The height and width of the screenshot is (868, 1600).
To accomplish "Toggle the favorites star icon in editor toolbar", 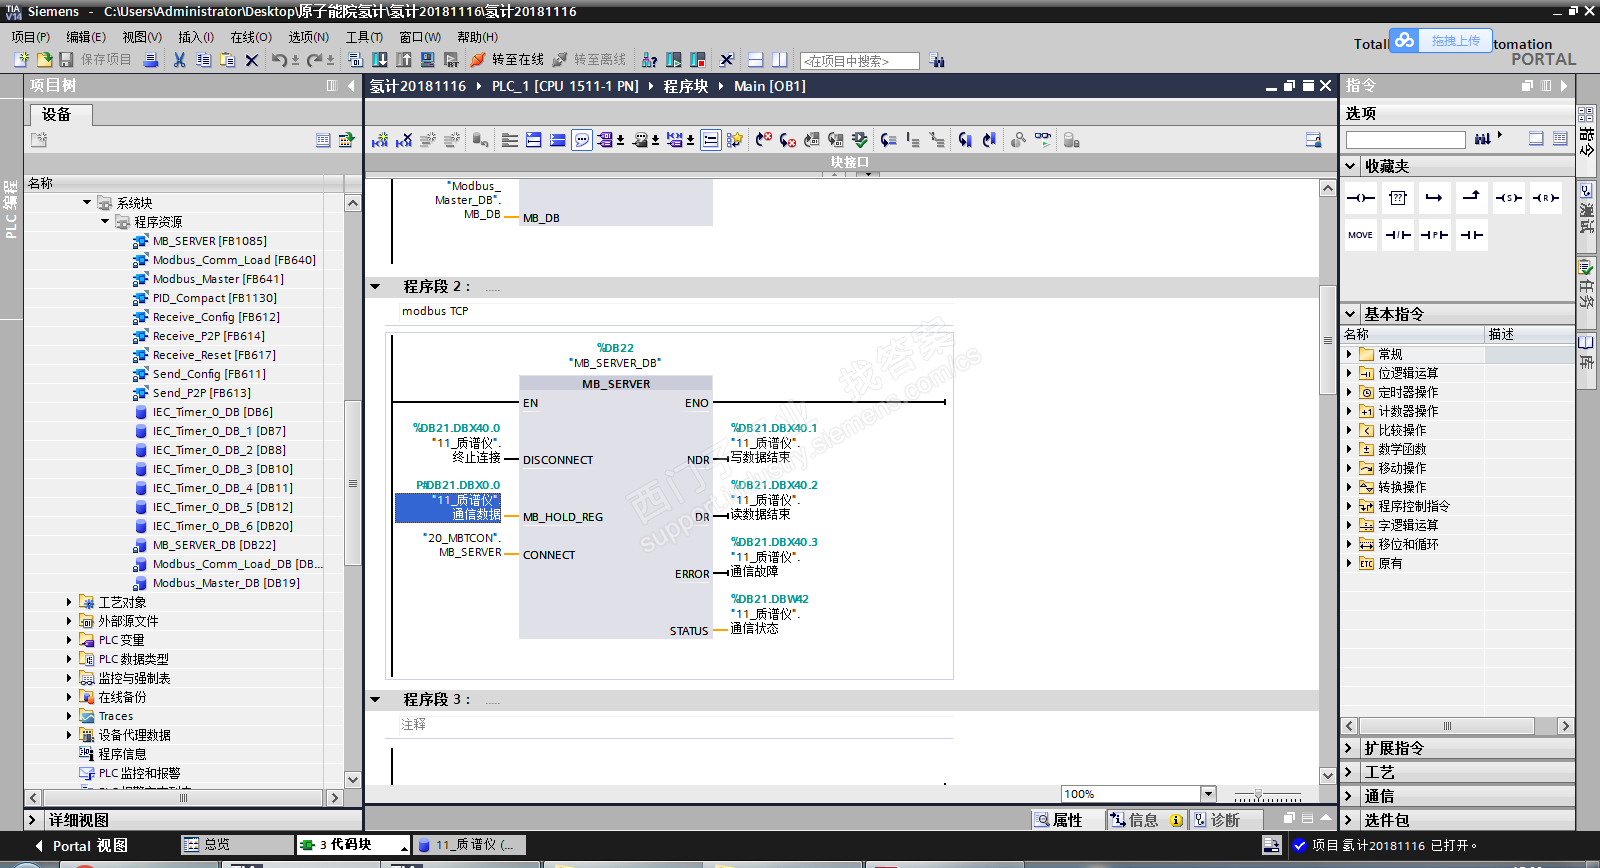I will click(735, 140).
